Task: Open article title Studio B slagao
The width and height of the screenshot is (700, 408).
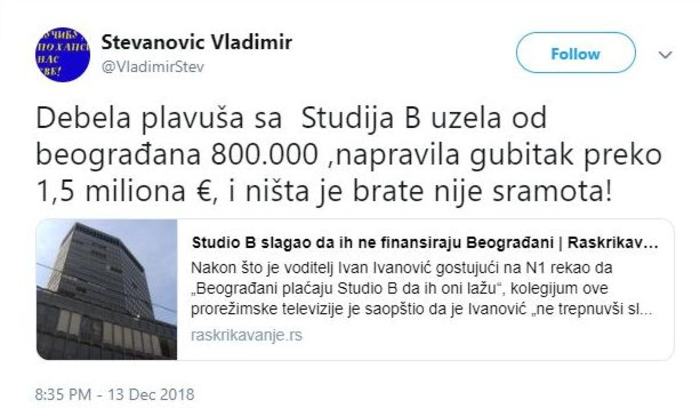Action: 425,243
